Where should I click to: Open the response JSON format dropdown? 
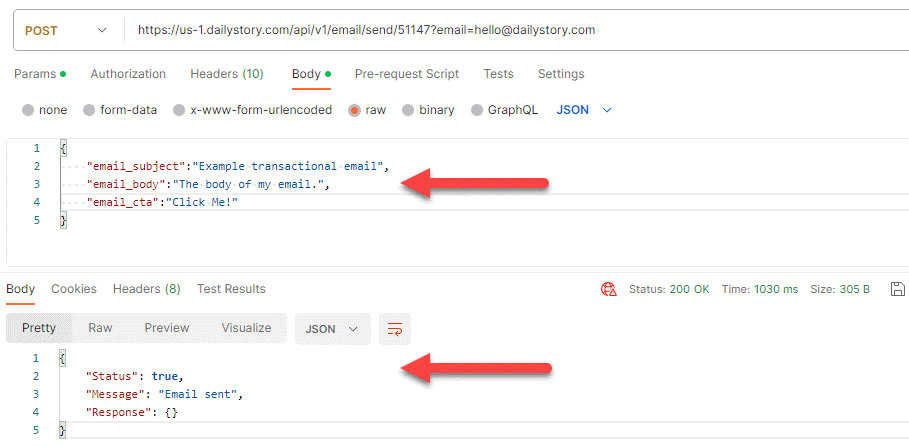tap(332, 328)
